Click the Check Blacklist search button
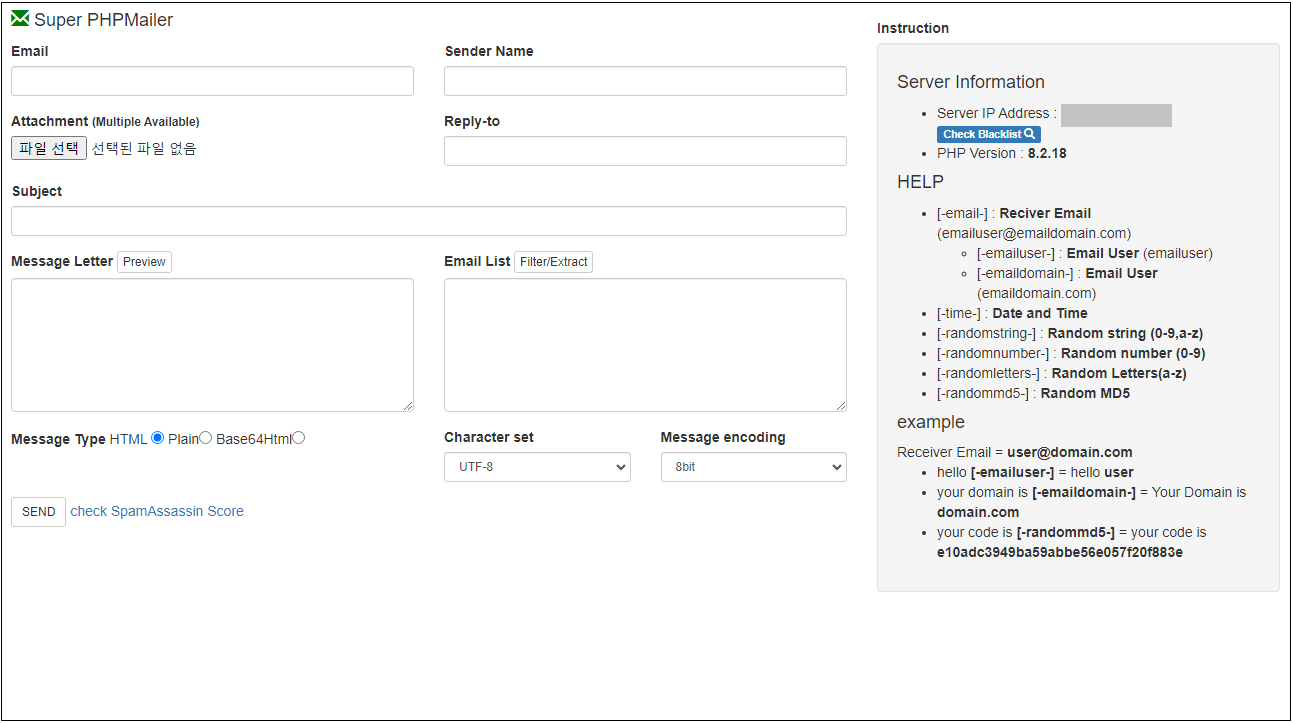 [x=988, y=134]
